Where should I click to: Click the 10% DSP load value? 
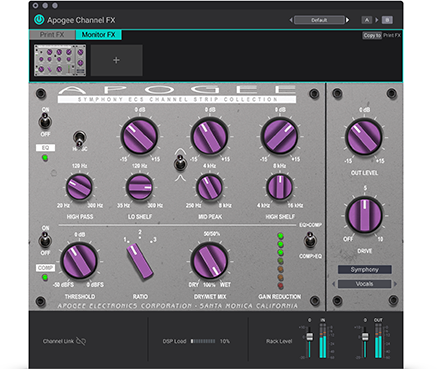[225, 341]
